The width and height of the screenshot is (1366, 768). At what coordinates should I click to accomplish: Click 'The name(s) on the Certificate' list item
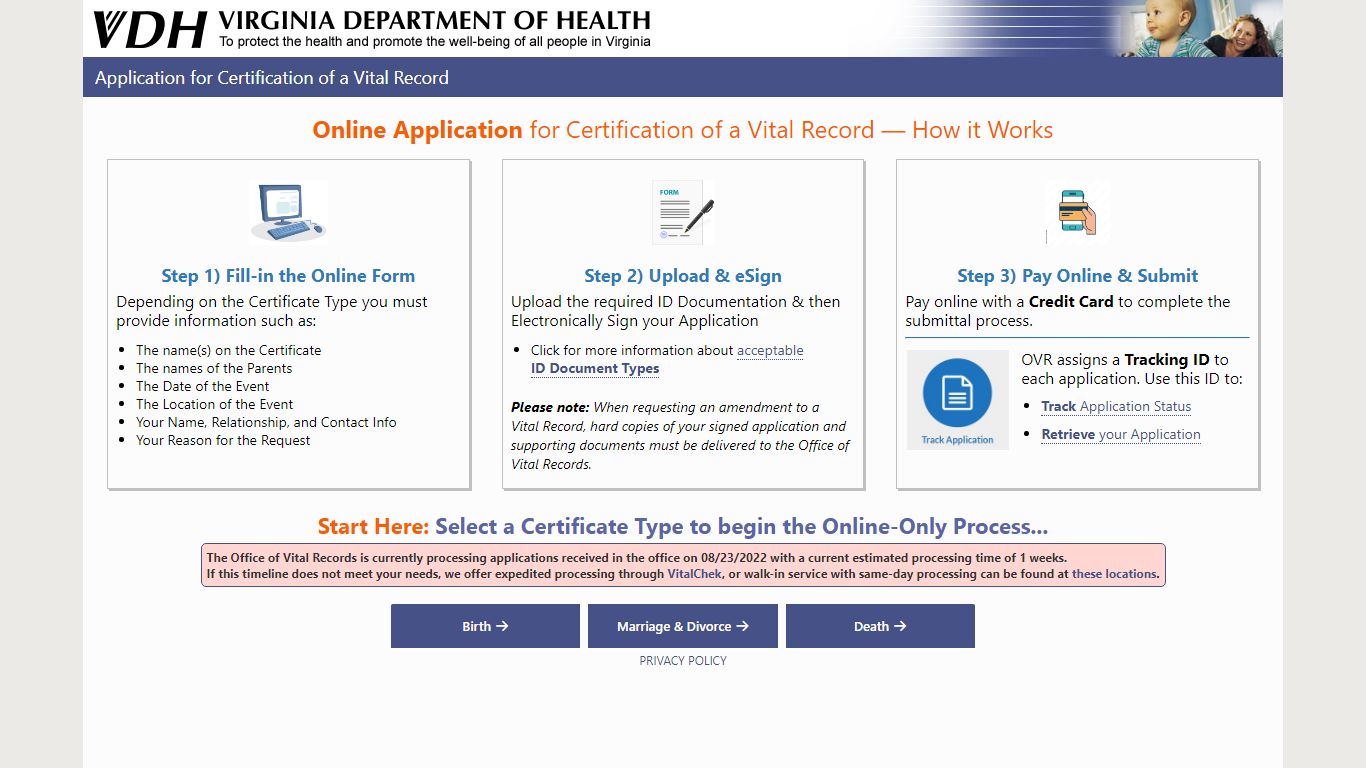pos(228,350)
